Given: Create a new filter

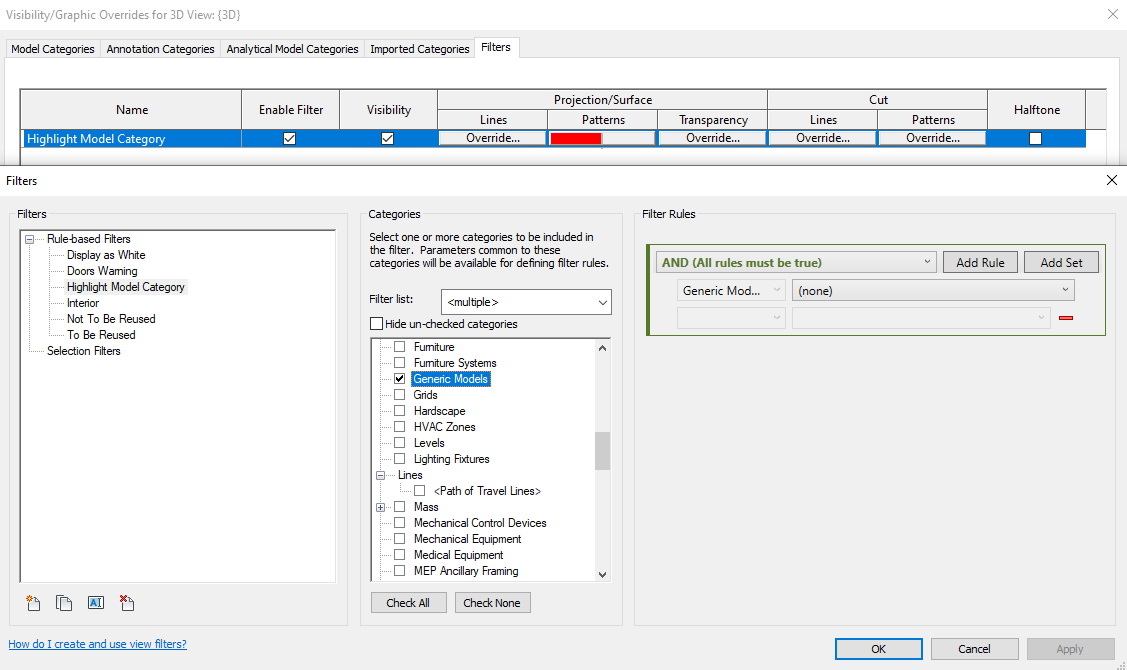Looking at the screenshot, I should [x=33, y=603].
